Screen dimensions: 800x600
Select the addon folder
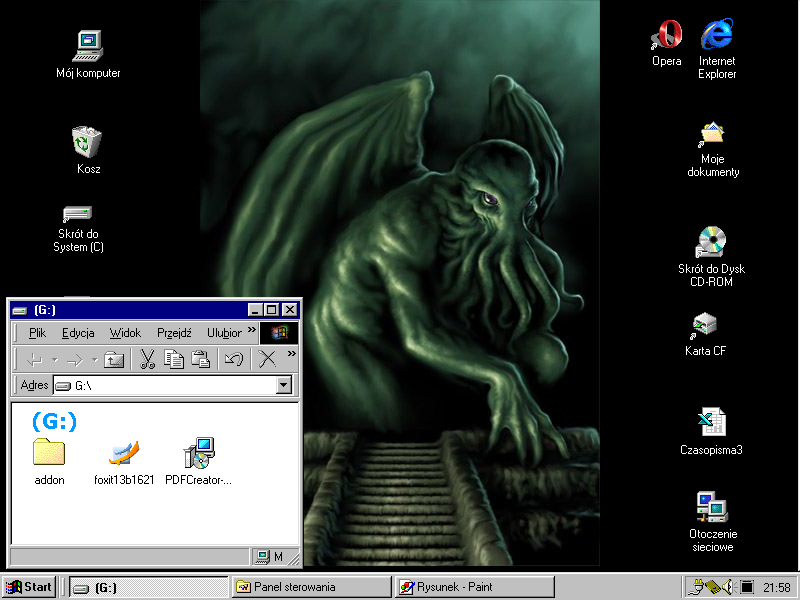pos(49,453)
